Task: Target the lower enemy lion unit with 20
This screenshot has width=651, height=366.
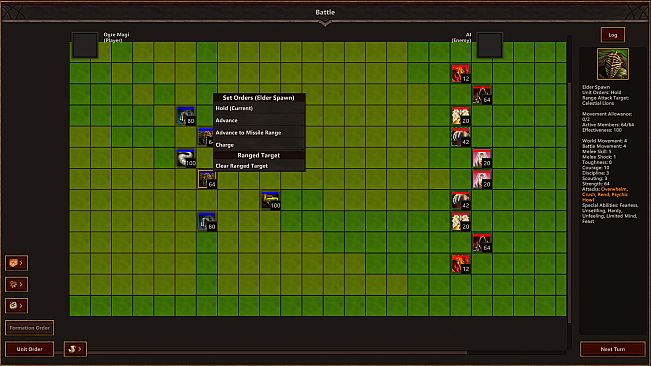Action: (x=461, y=222)
